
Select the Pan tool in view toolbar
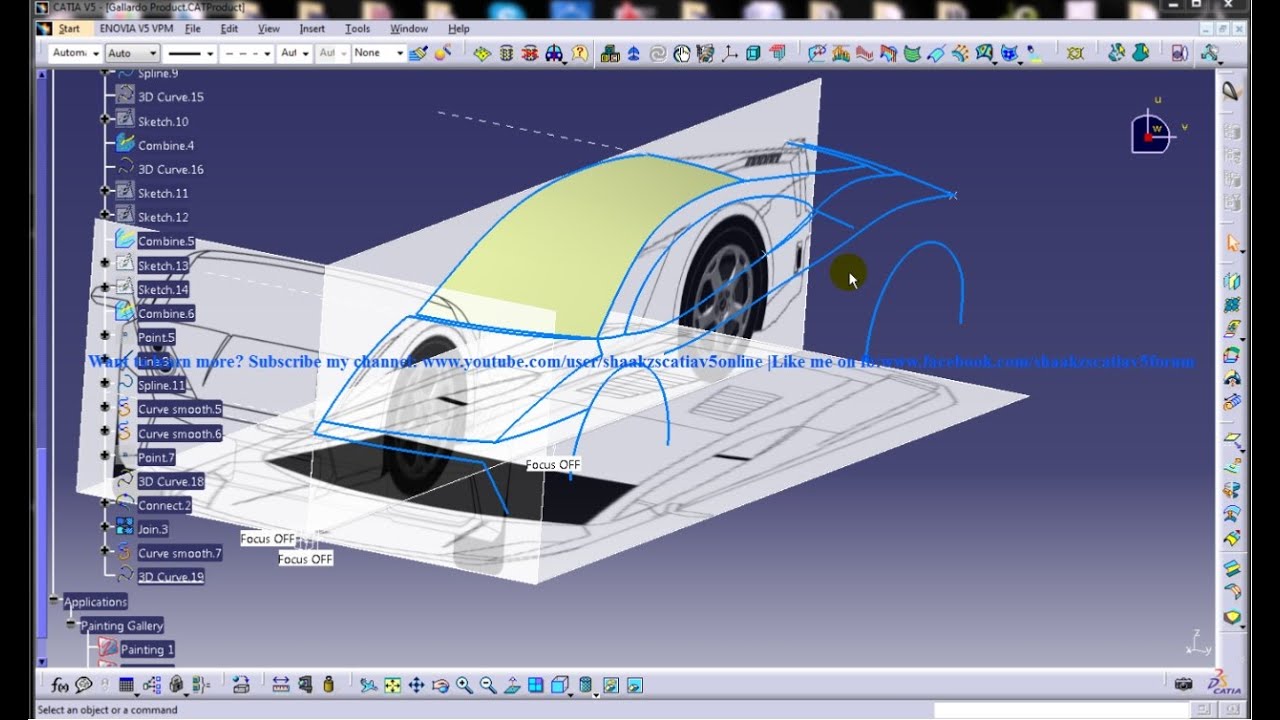416,685
